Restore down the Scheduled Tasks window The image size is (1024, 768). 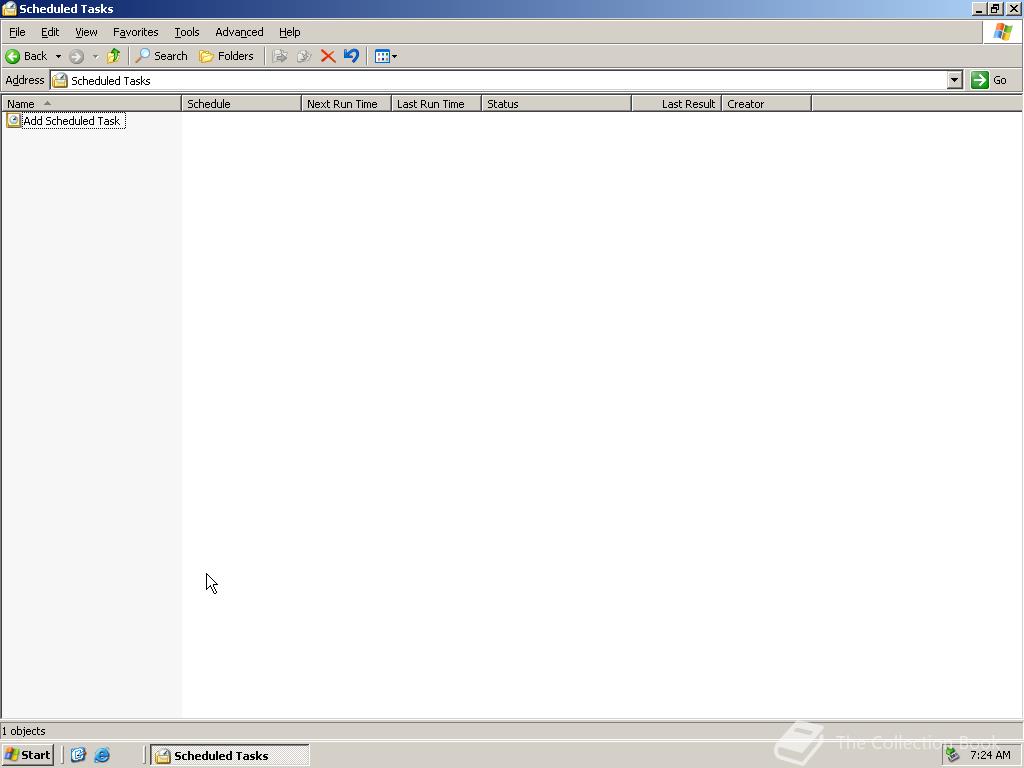tap(995, 8)
